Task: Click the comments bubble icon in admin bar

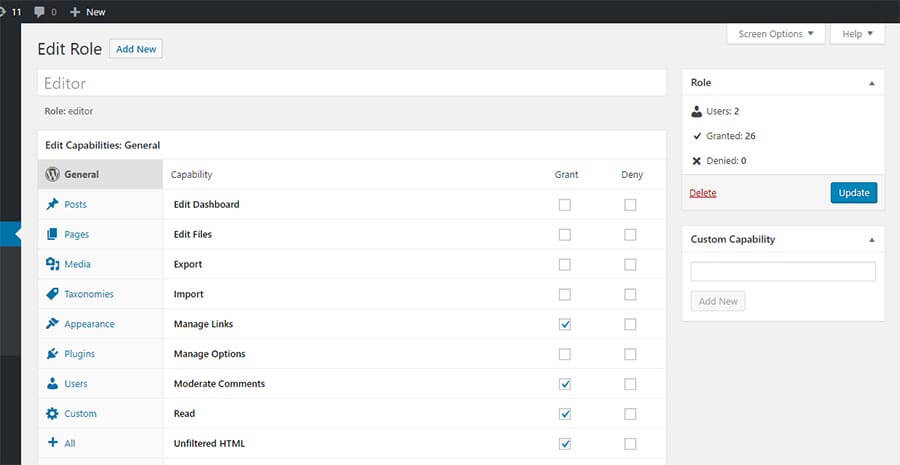Action: point(39,11)
